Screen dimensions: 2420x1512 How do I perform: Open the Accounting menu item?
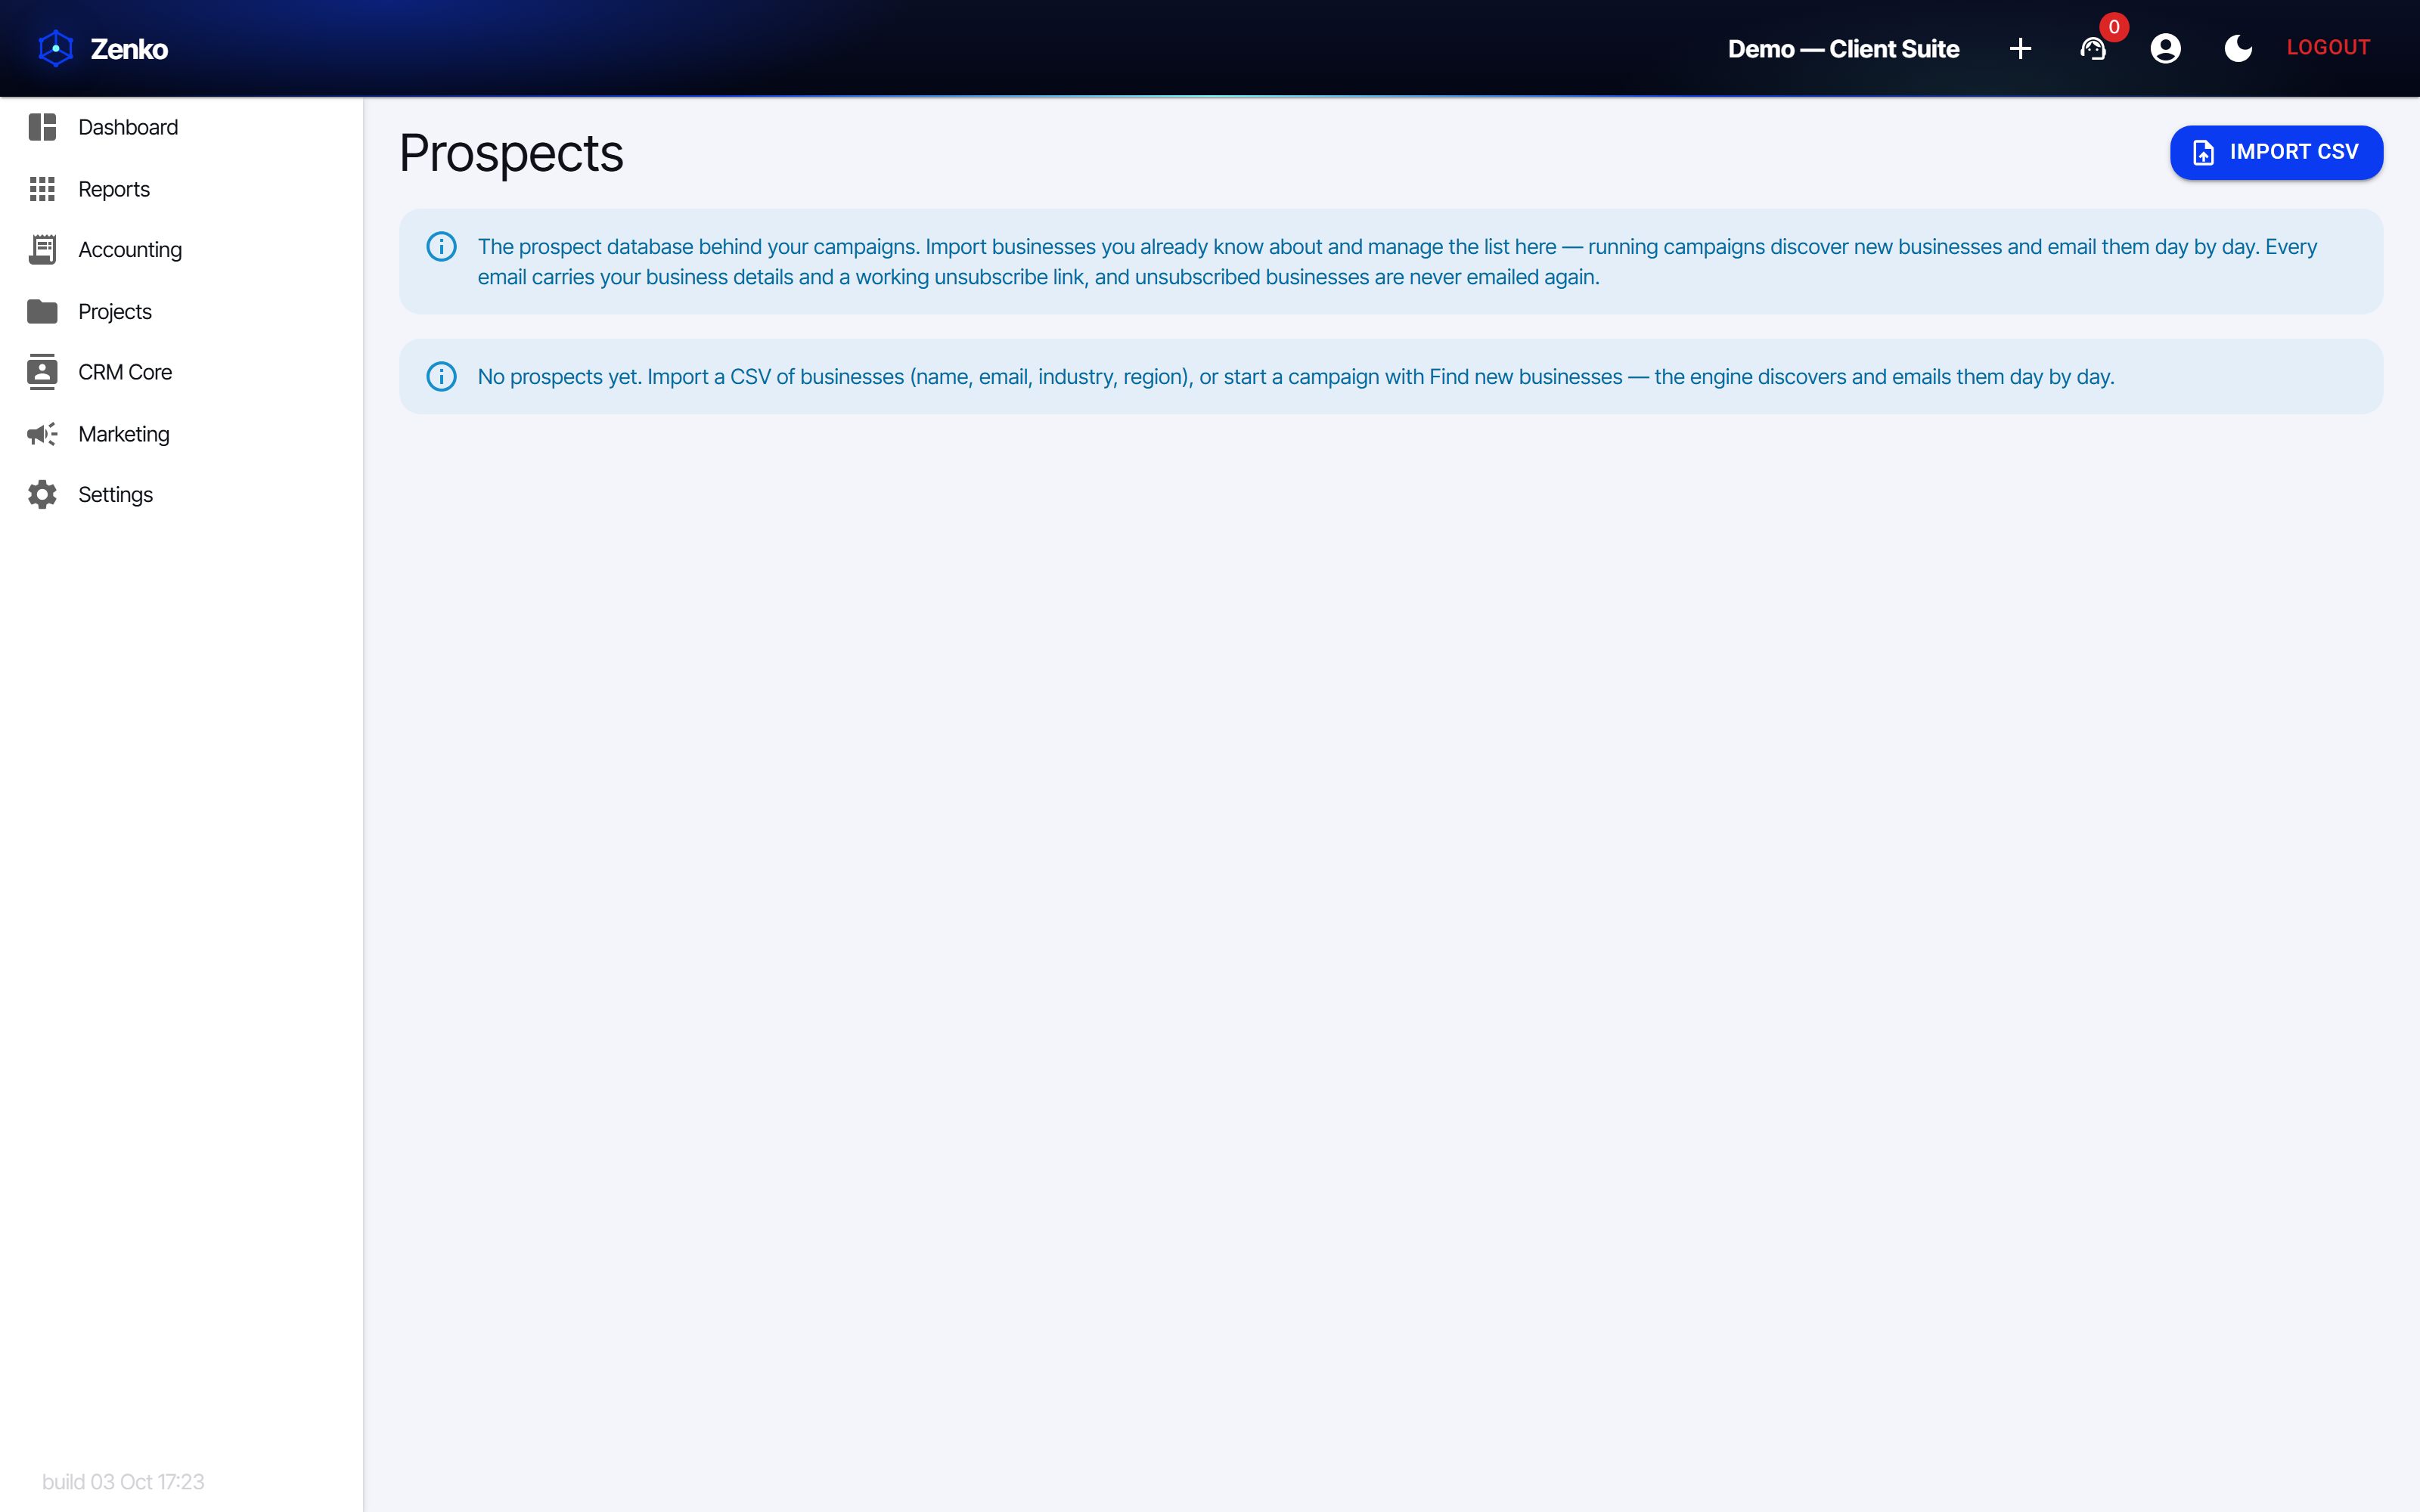pos(181,250)
